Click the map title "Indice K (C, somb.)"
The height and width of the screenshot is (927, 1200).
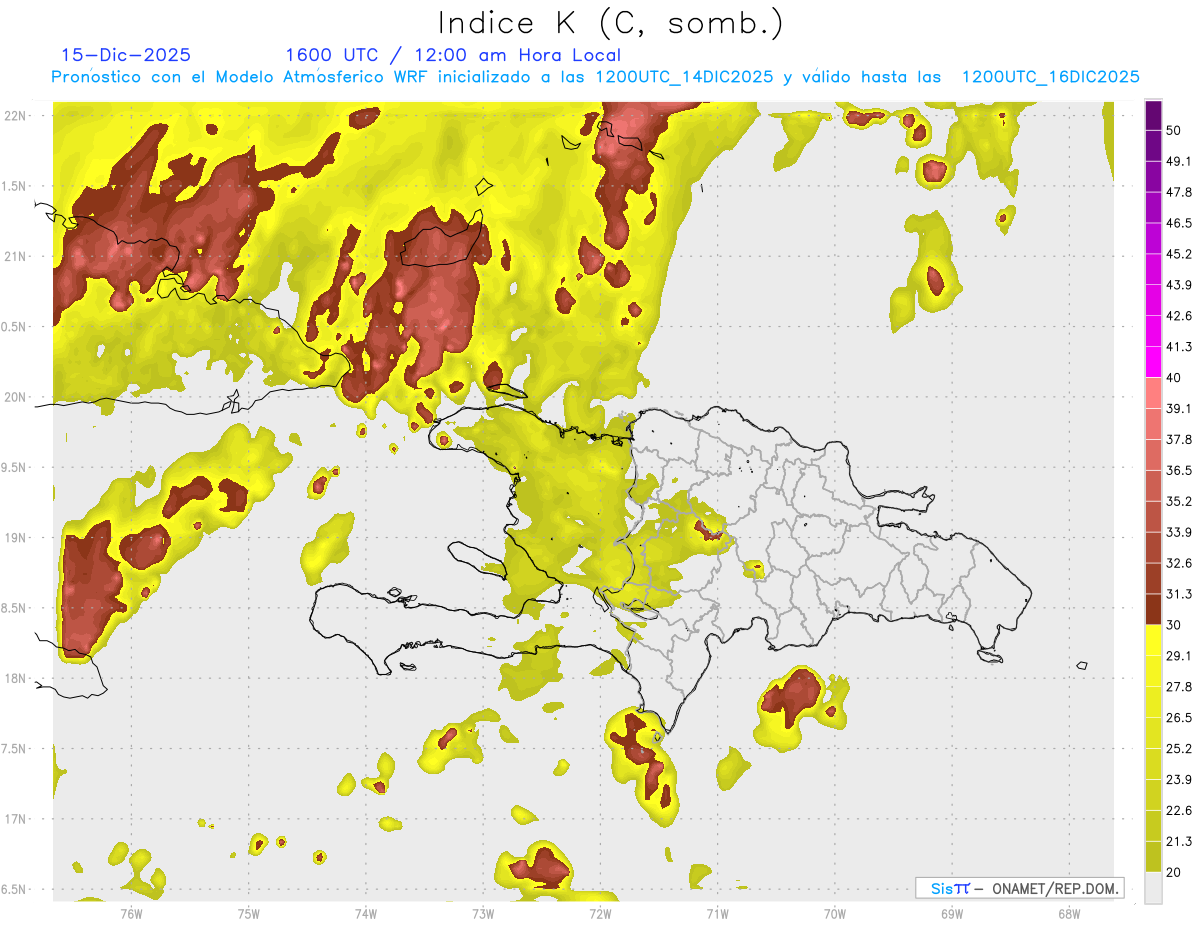coord(610,23)
